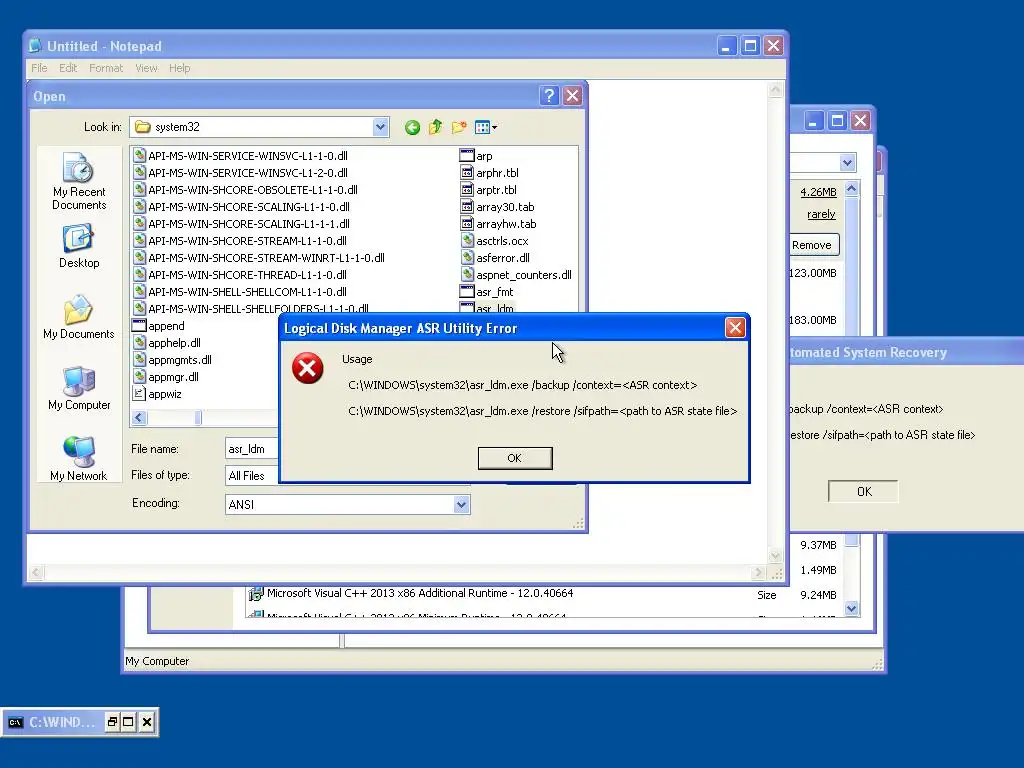Select Microsoft Visual C++ 2013 x86 Additional Runtime
1024x768 pixels.
(x=420, y=594)
